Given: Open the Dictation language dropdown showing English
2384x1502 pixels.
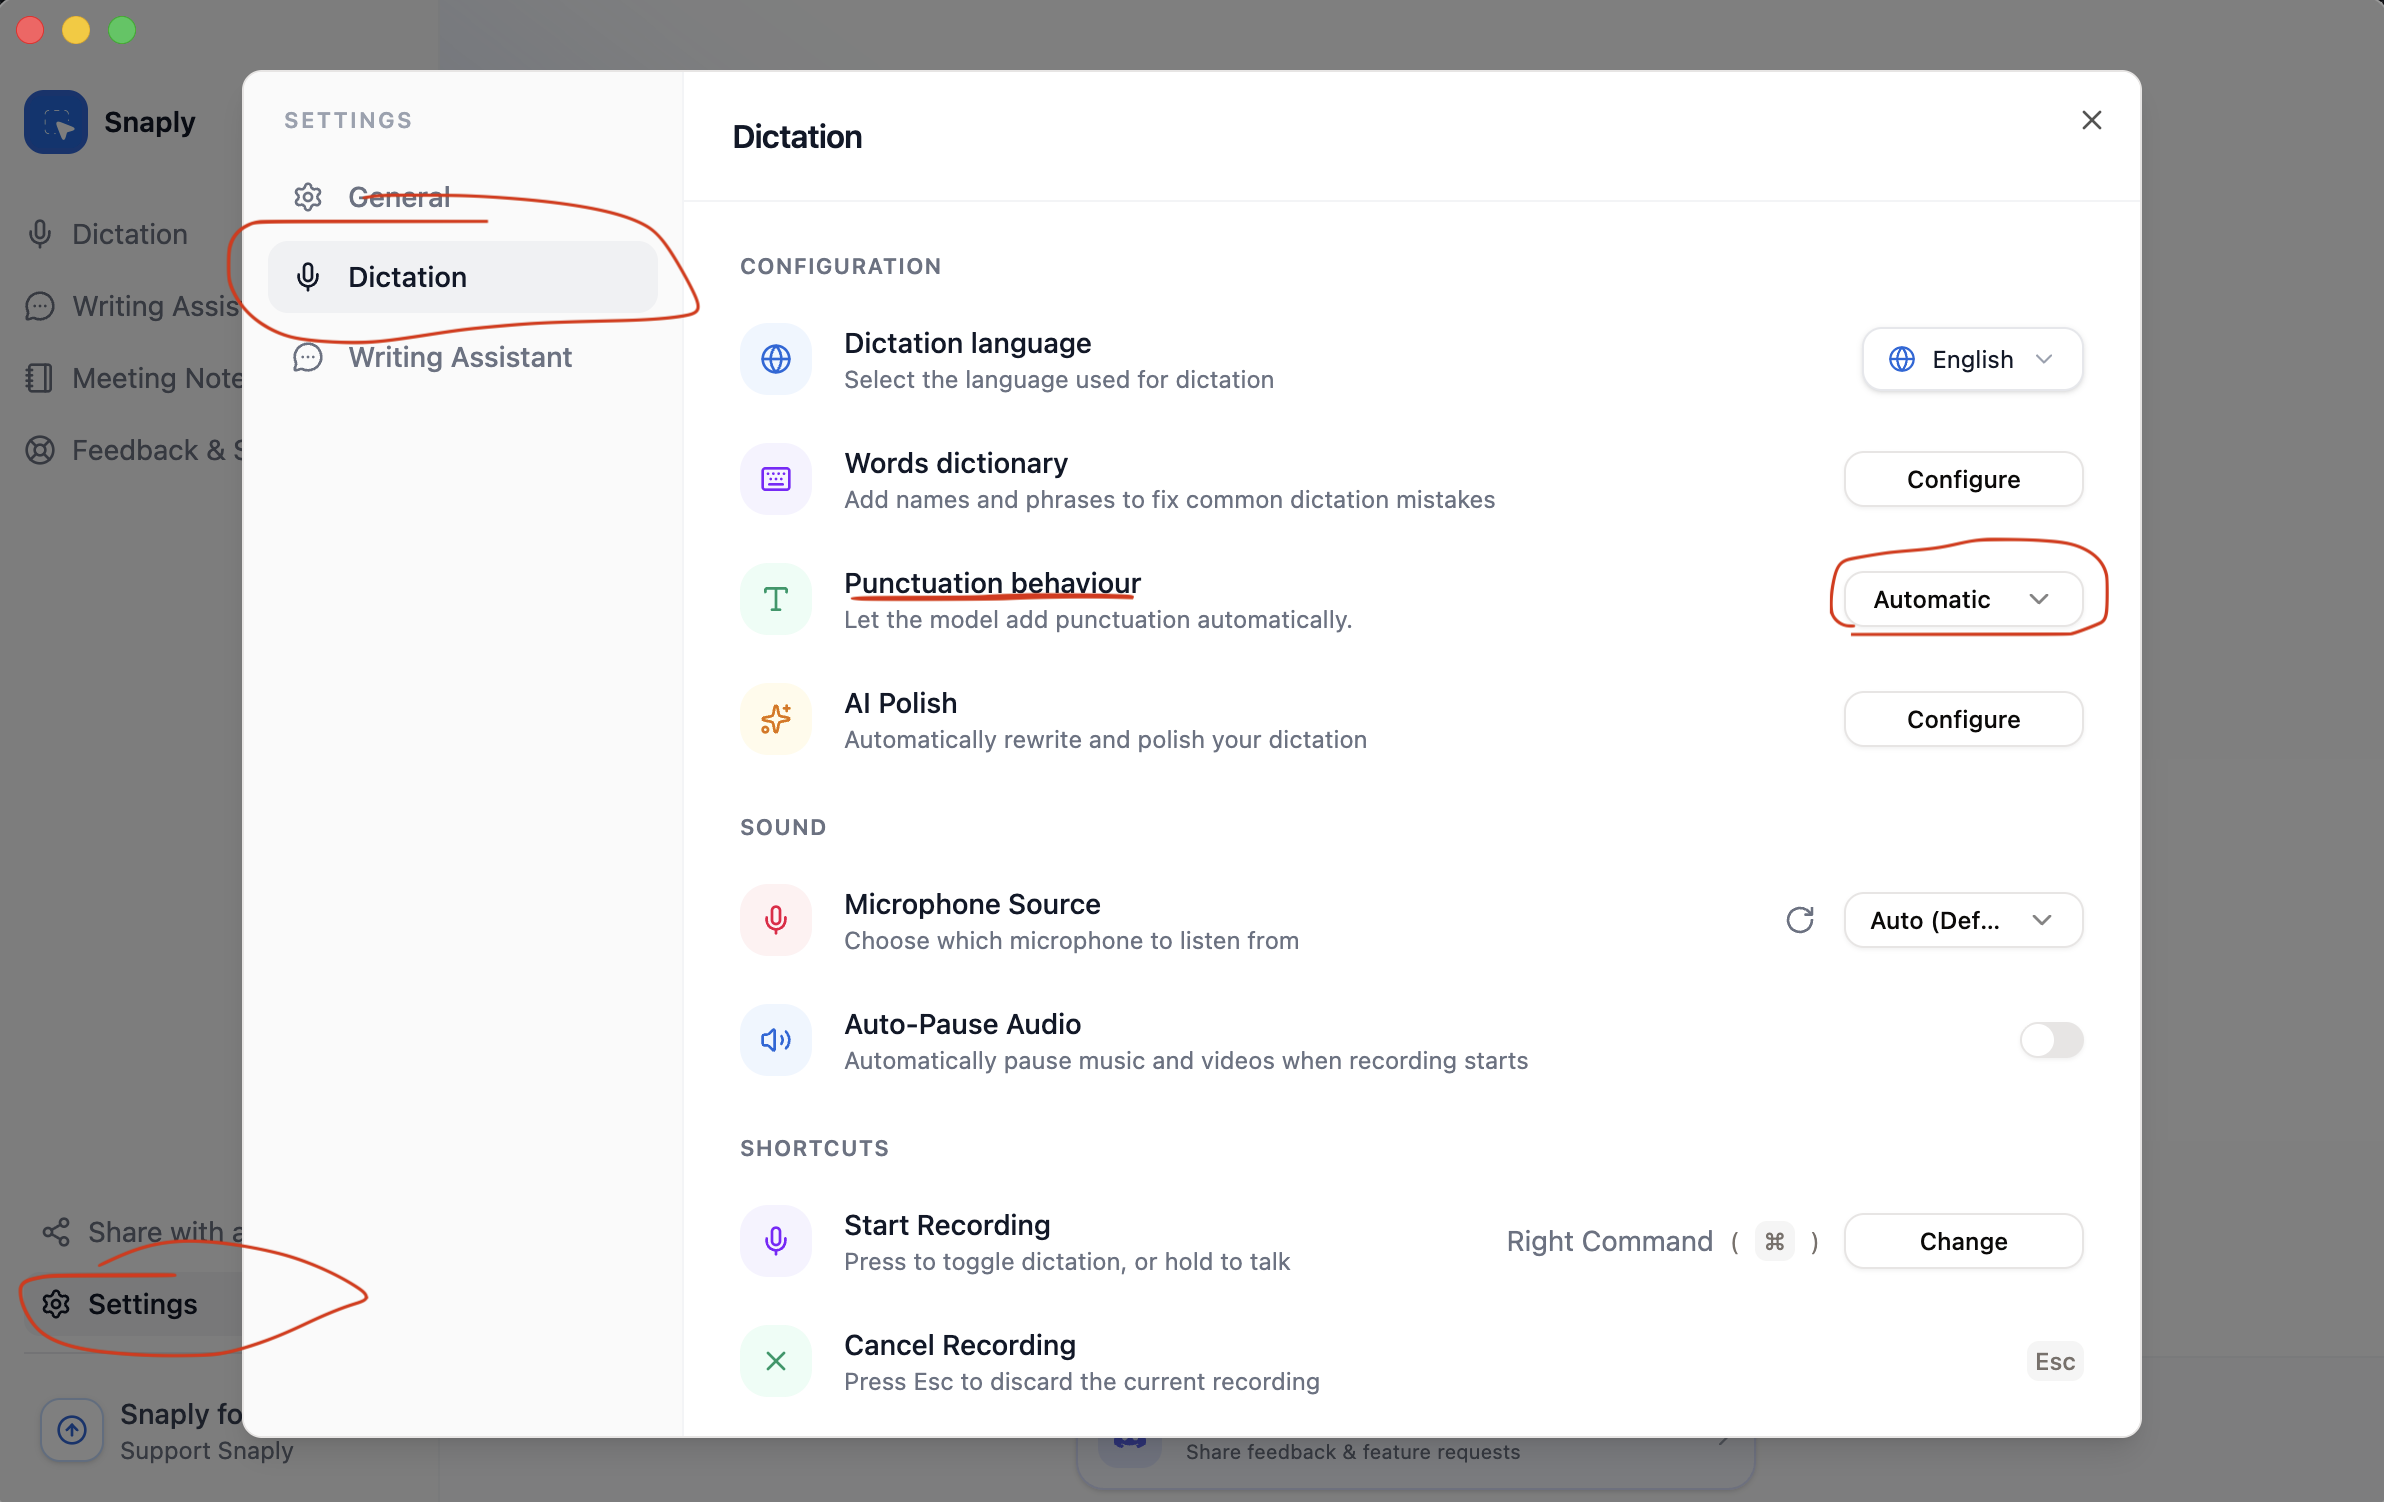Looking at the screenshot, I should coord(1970,359).
